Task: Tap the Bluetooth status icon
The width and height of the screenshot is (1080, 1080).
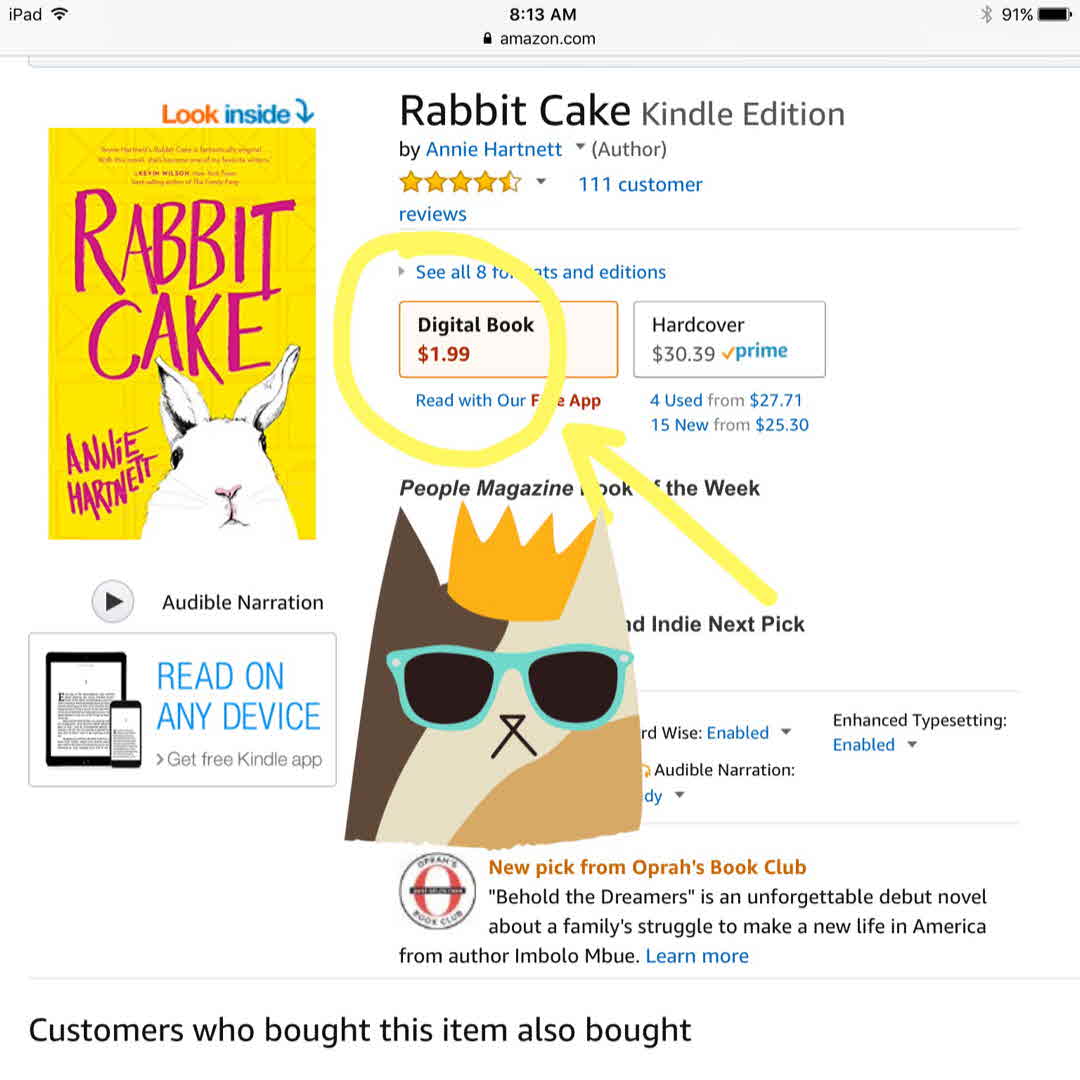Action: coord(986,14)
